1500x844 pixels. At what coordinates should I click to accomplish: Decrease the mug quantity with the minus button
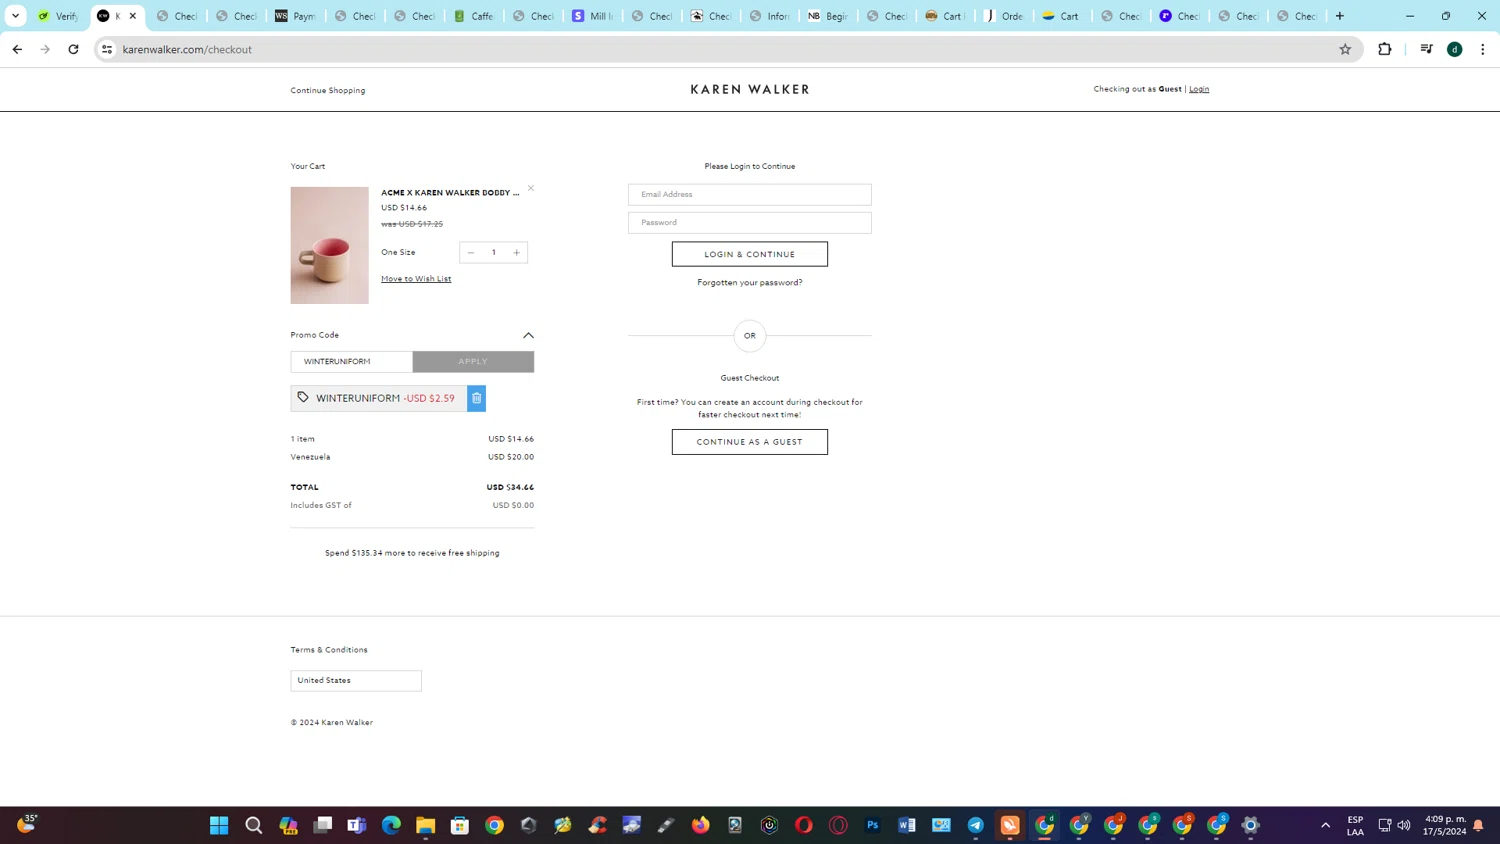pyautogui.click(x=471, y=253)
